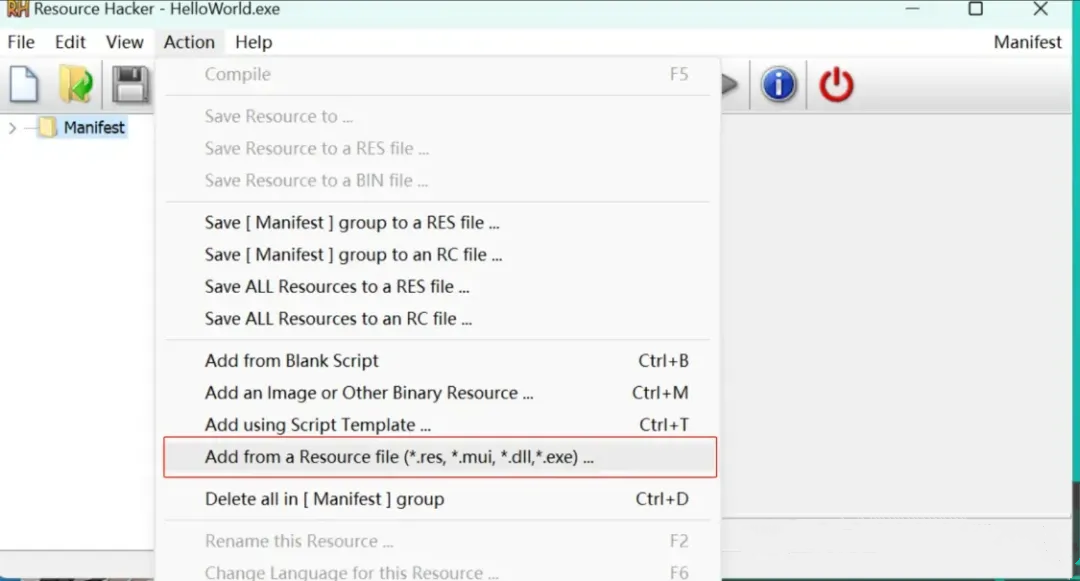Image resolution: width=1080 pixels, height=581 pixels.
Task: Expand the Manifest tree node
Action: 12,127
